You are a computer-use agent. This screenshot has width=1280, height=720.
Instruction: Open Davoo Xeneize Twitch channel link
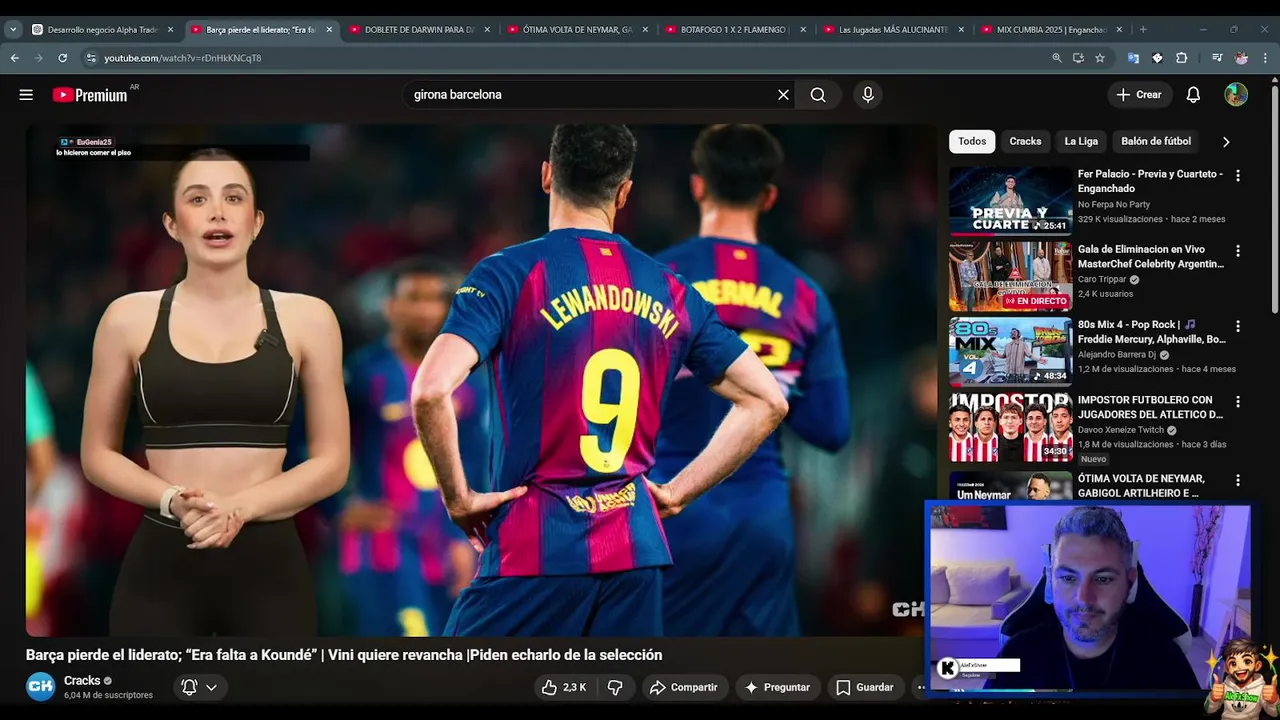(1121, 430)
